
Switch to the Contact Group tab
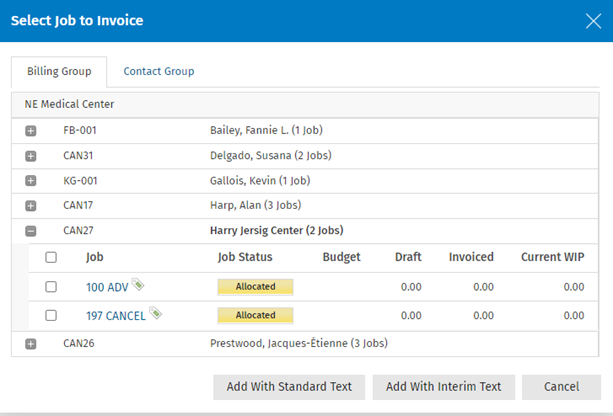[x=159, y=71]
